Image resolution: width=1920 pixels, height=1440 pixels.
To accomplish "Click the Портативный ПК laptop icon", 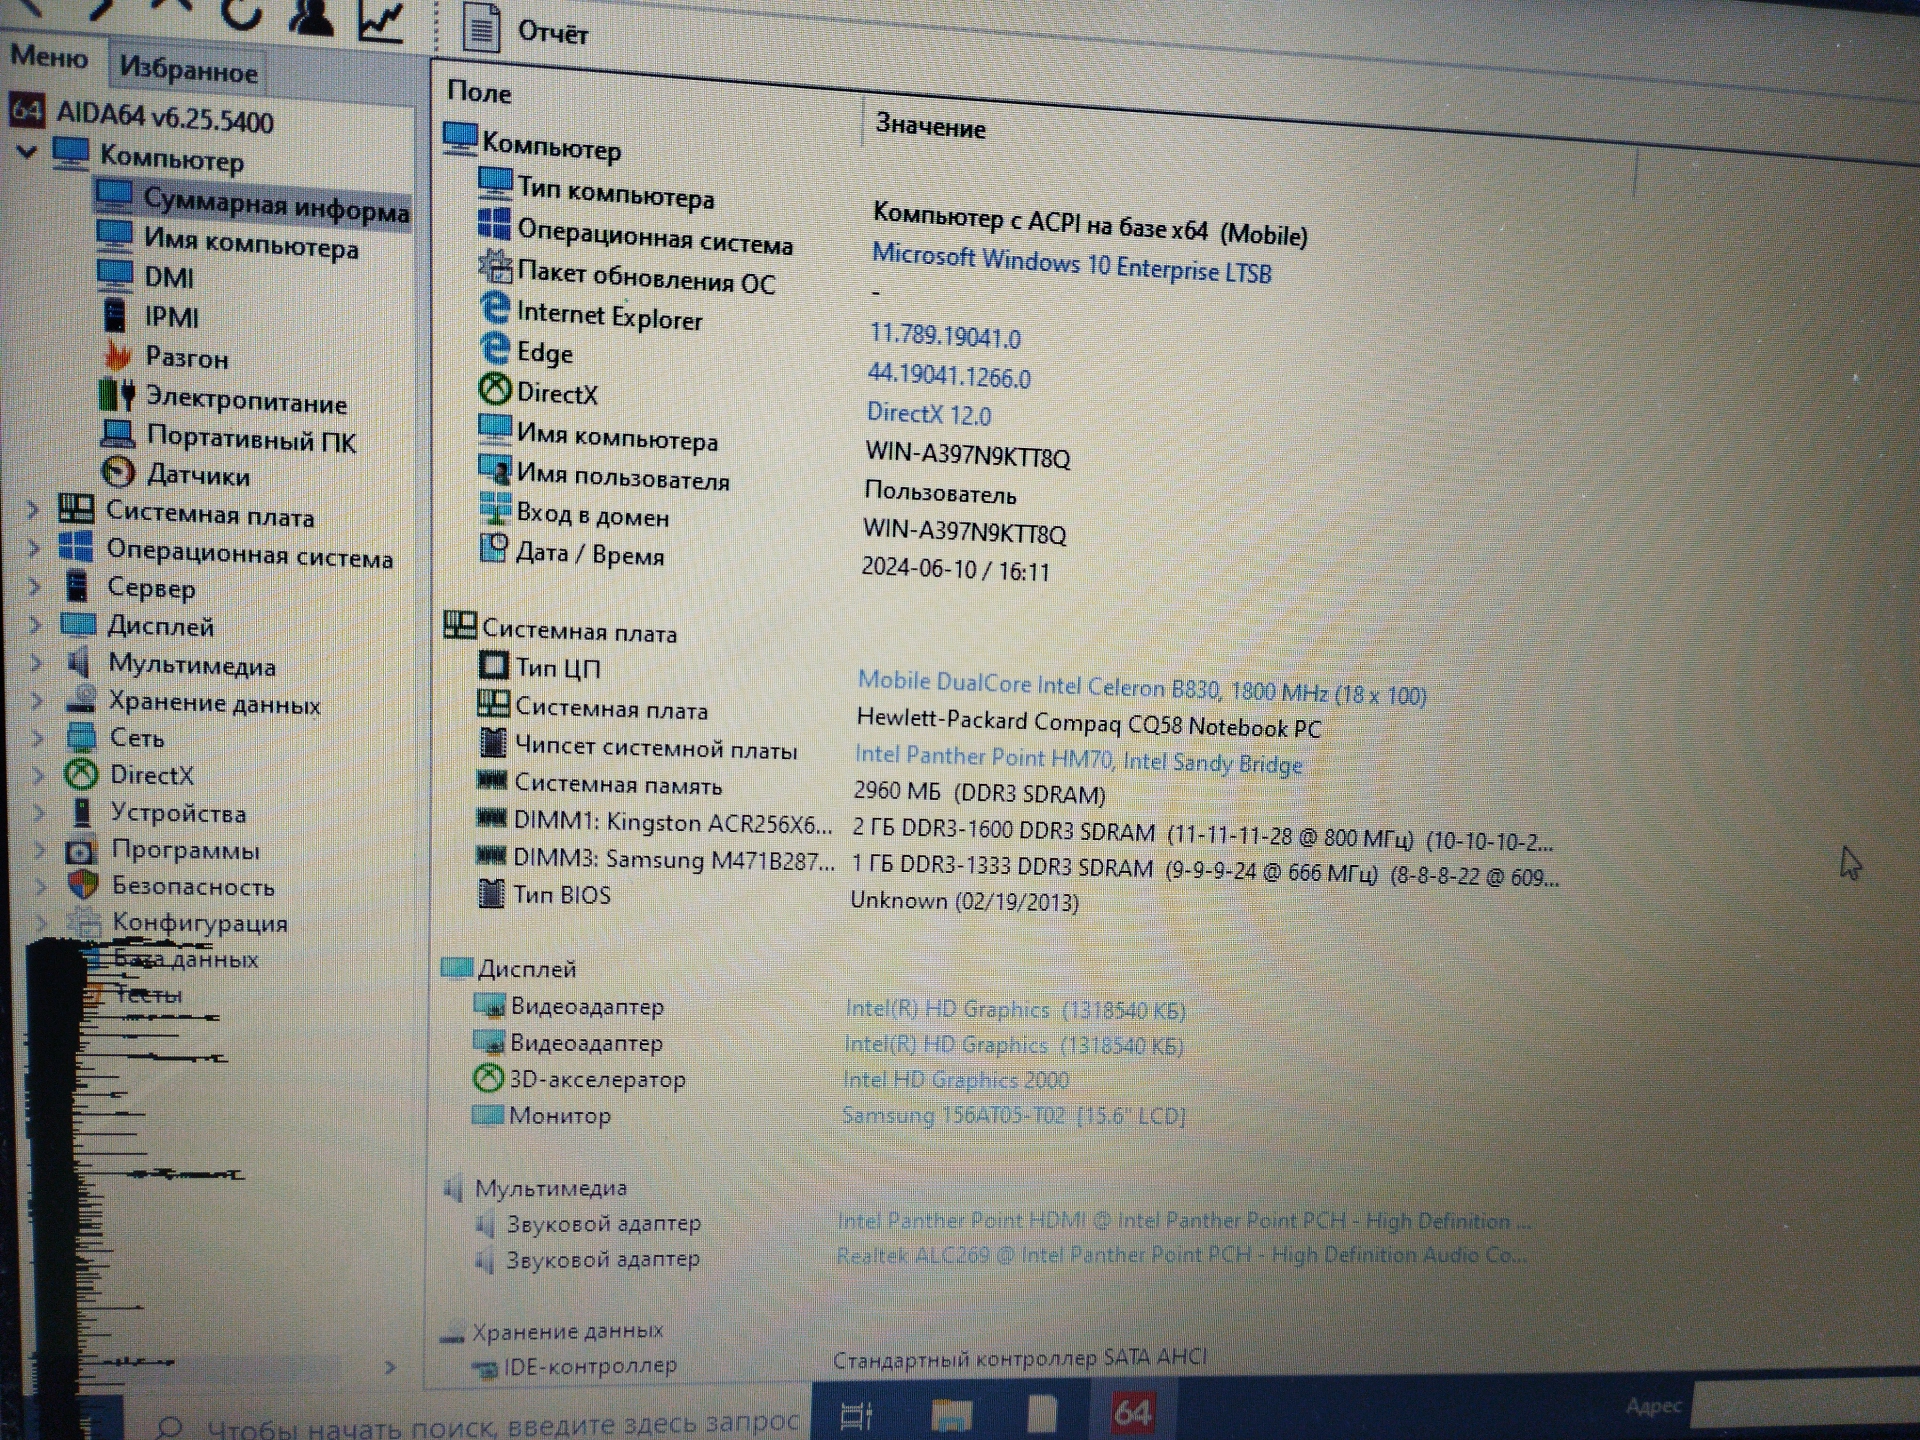I will [117, 434].
